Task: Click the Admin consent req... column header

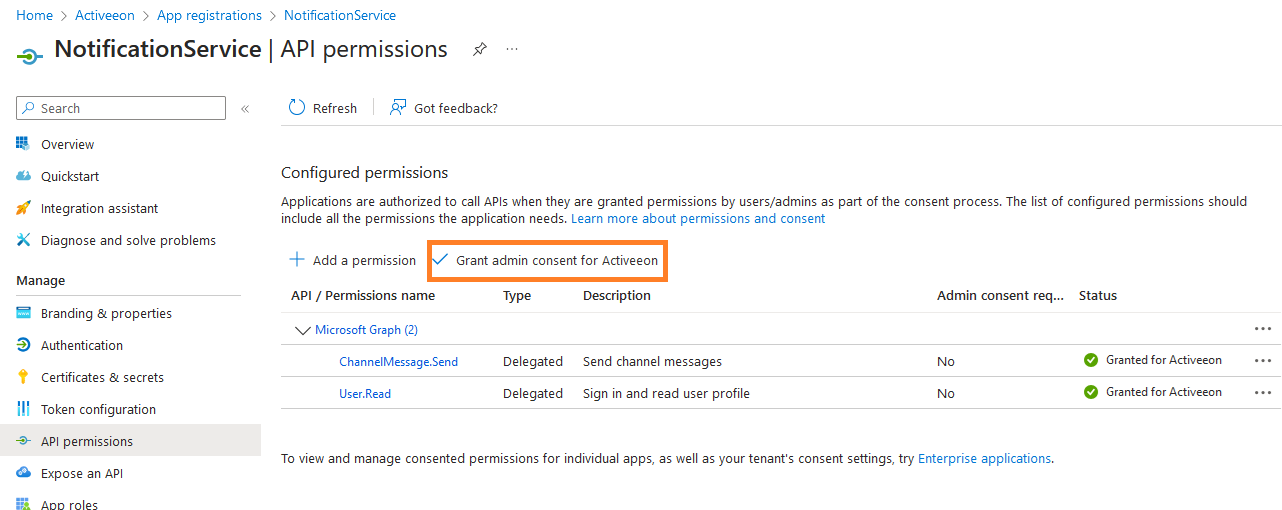Action: [x=1001, y=295]
